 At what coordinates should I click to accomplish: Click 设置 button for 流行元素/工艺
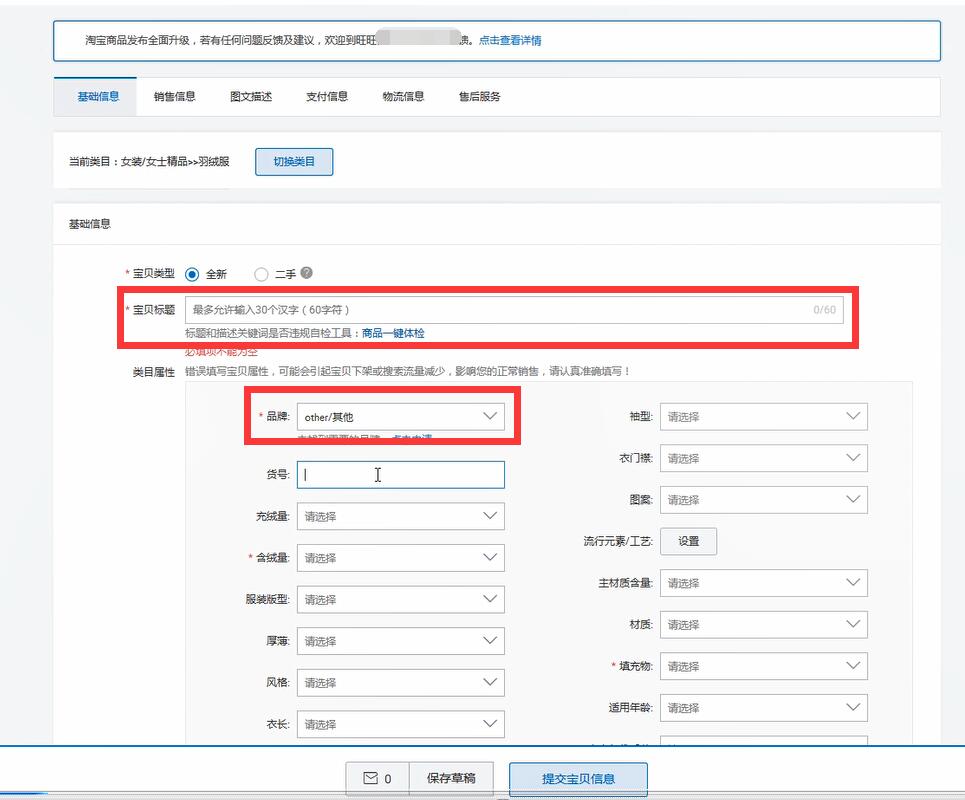[688, 541]
